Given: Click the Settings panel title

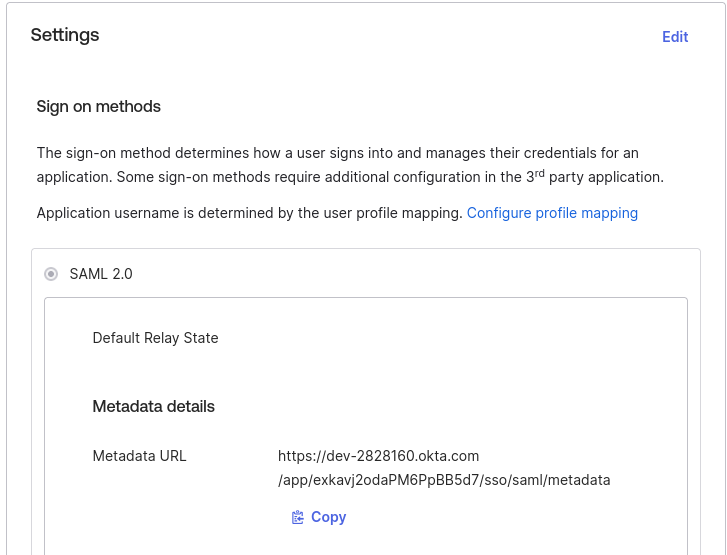Looking at the screenshot, I should tap(65, 35).
